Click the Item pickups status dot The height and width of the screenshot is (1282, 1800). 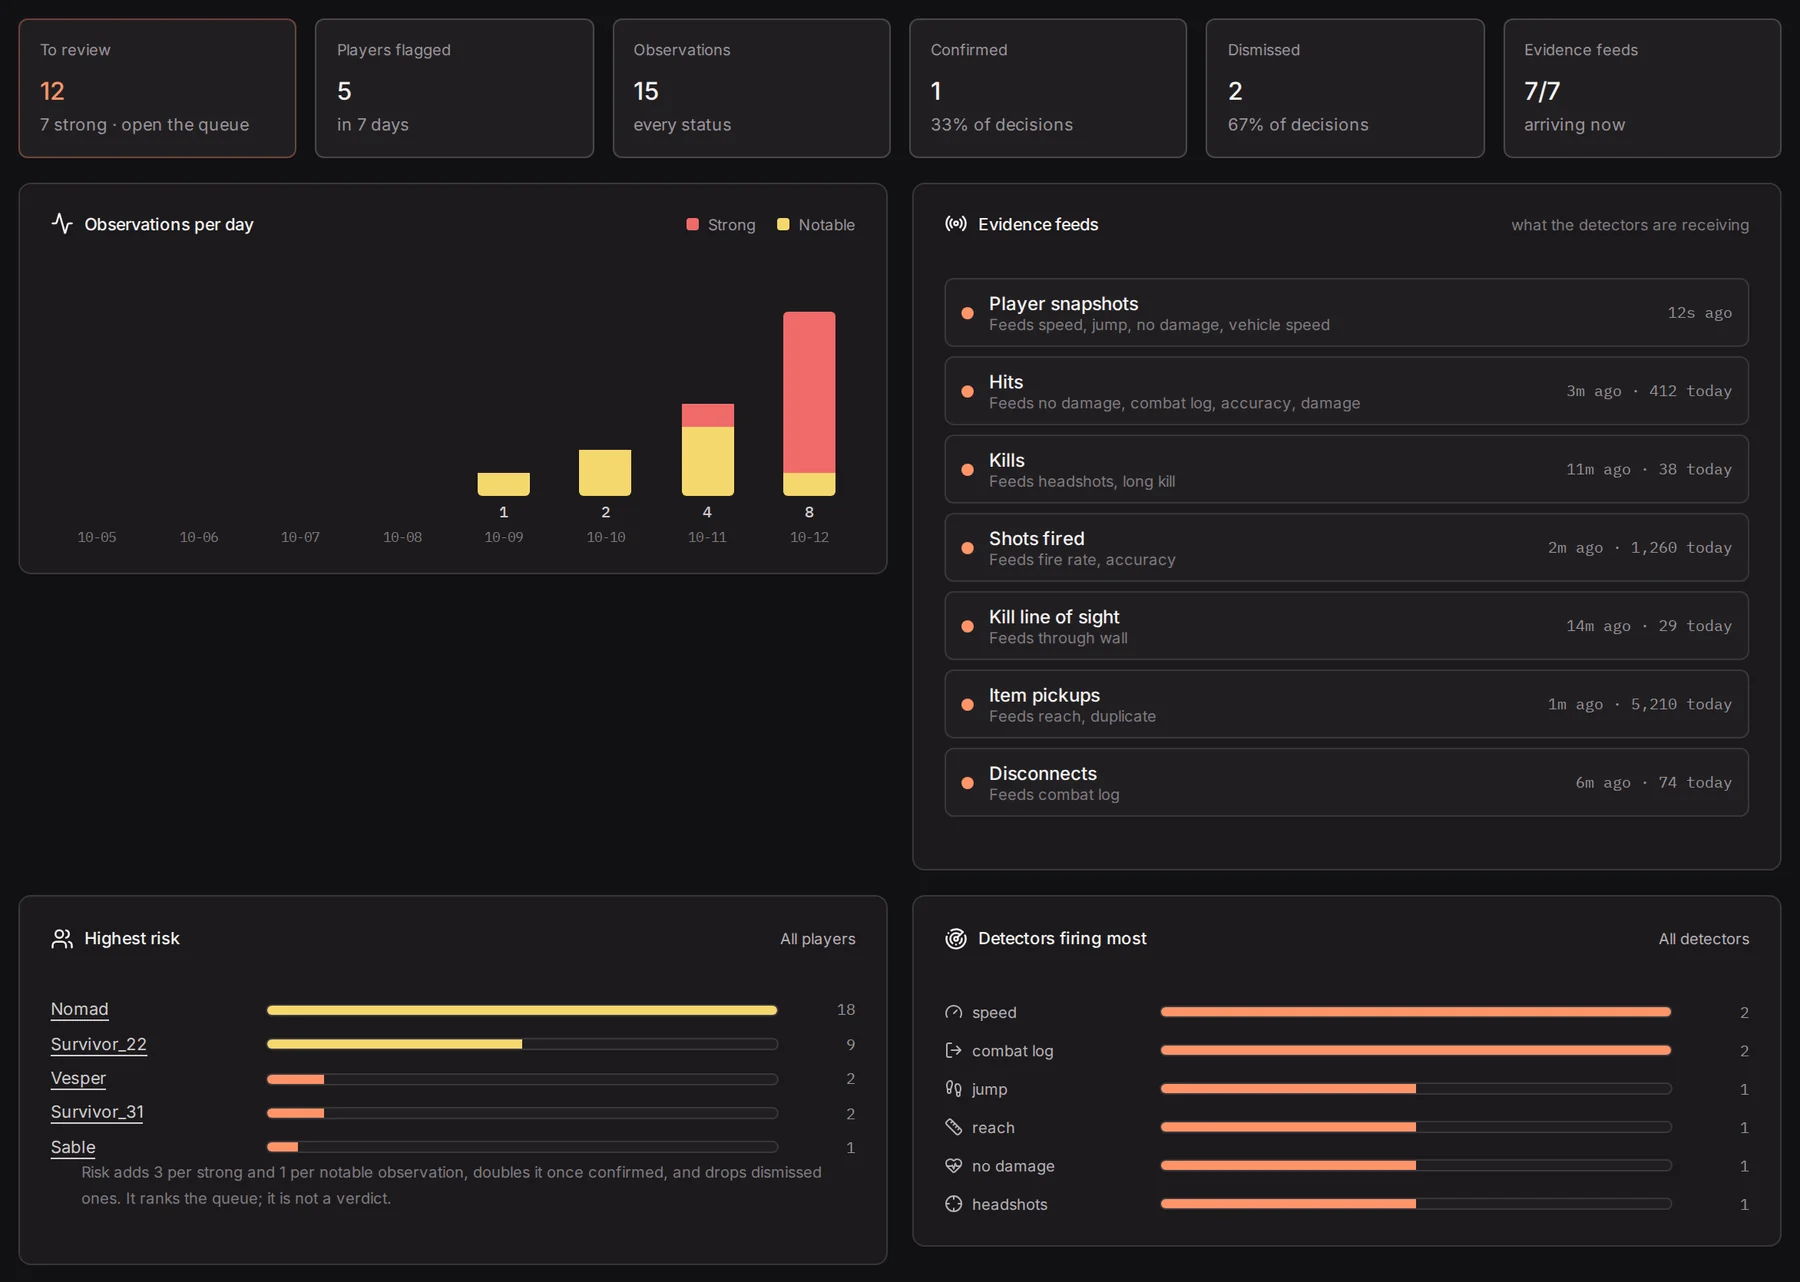(967, 704)
